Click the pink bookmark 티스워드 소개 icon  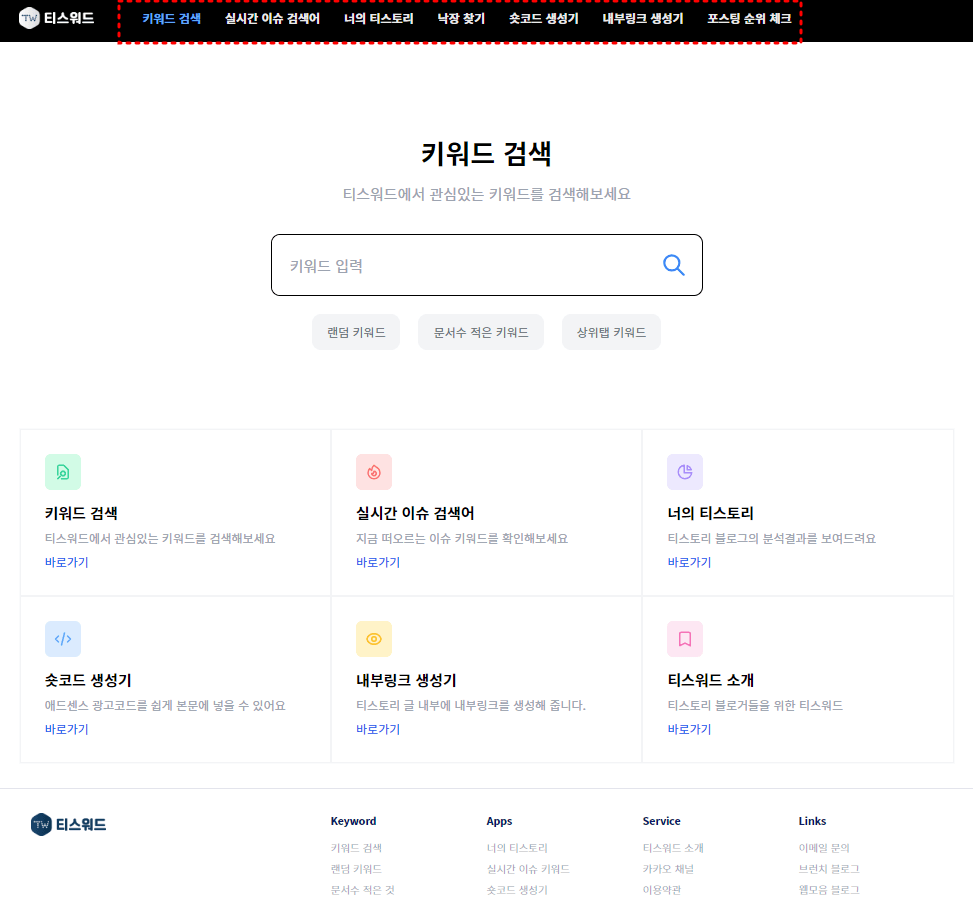tap(685, 639)
